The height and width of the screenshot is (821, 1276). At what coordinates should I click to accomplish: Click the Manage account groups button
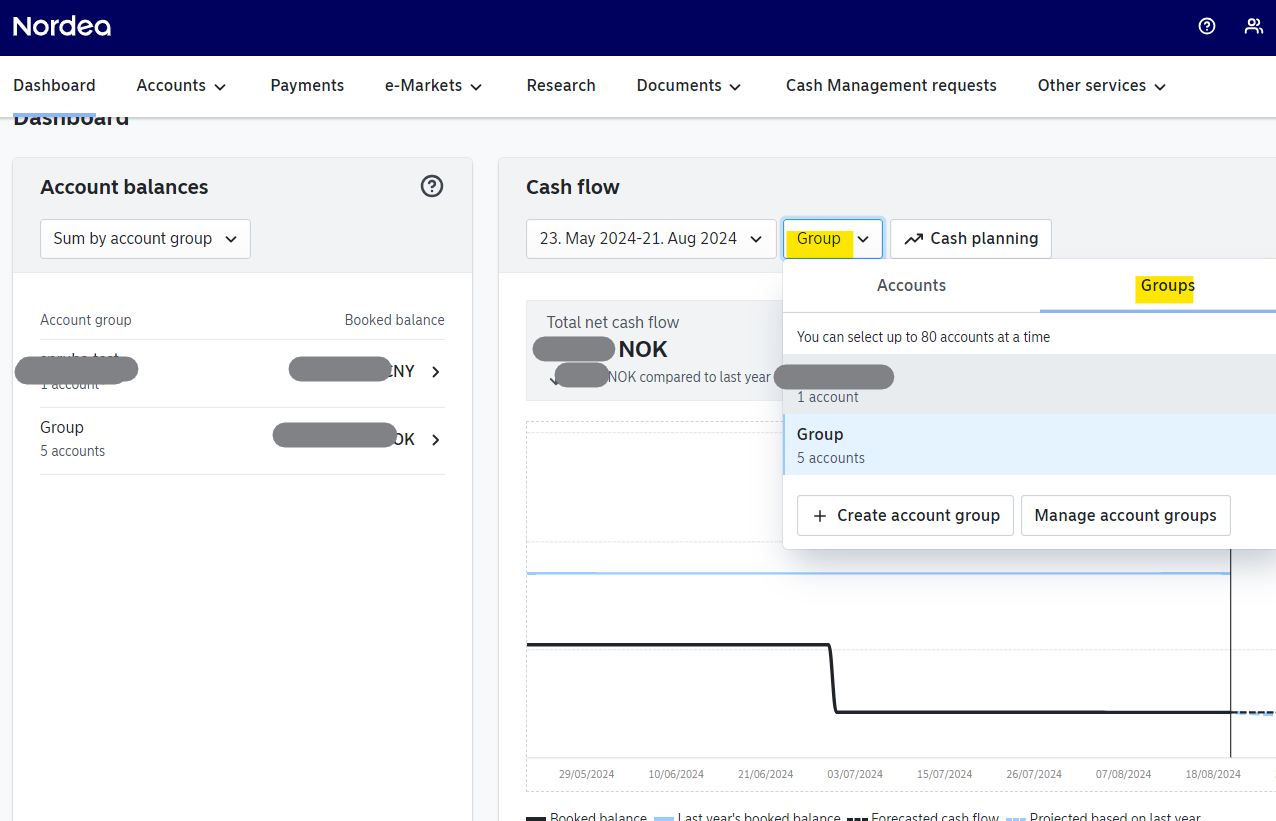[x=1125, y=515]
